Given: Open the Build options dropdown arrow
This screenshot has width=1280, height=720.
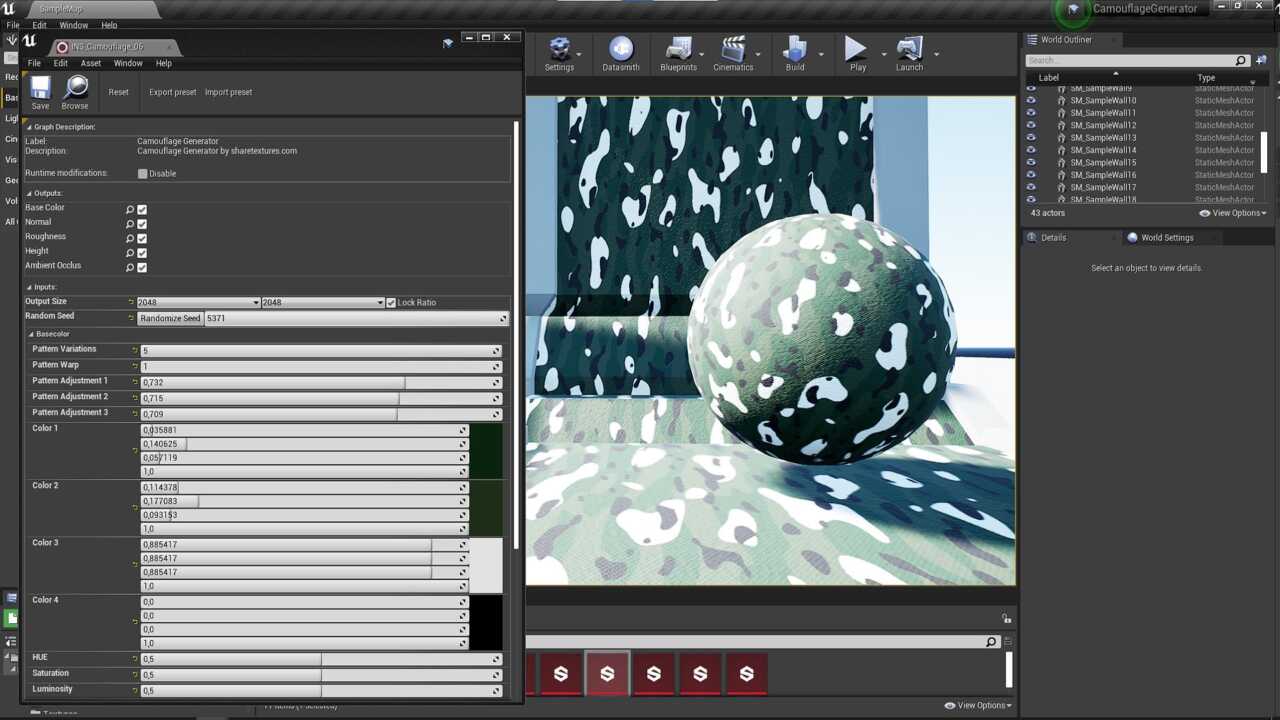Looking at the screenshot, I should (821, 54).
